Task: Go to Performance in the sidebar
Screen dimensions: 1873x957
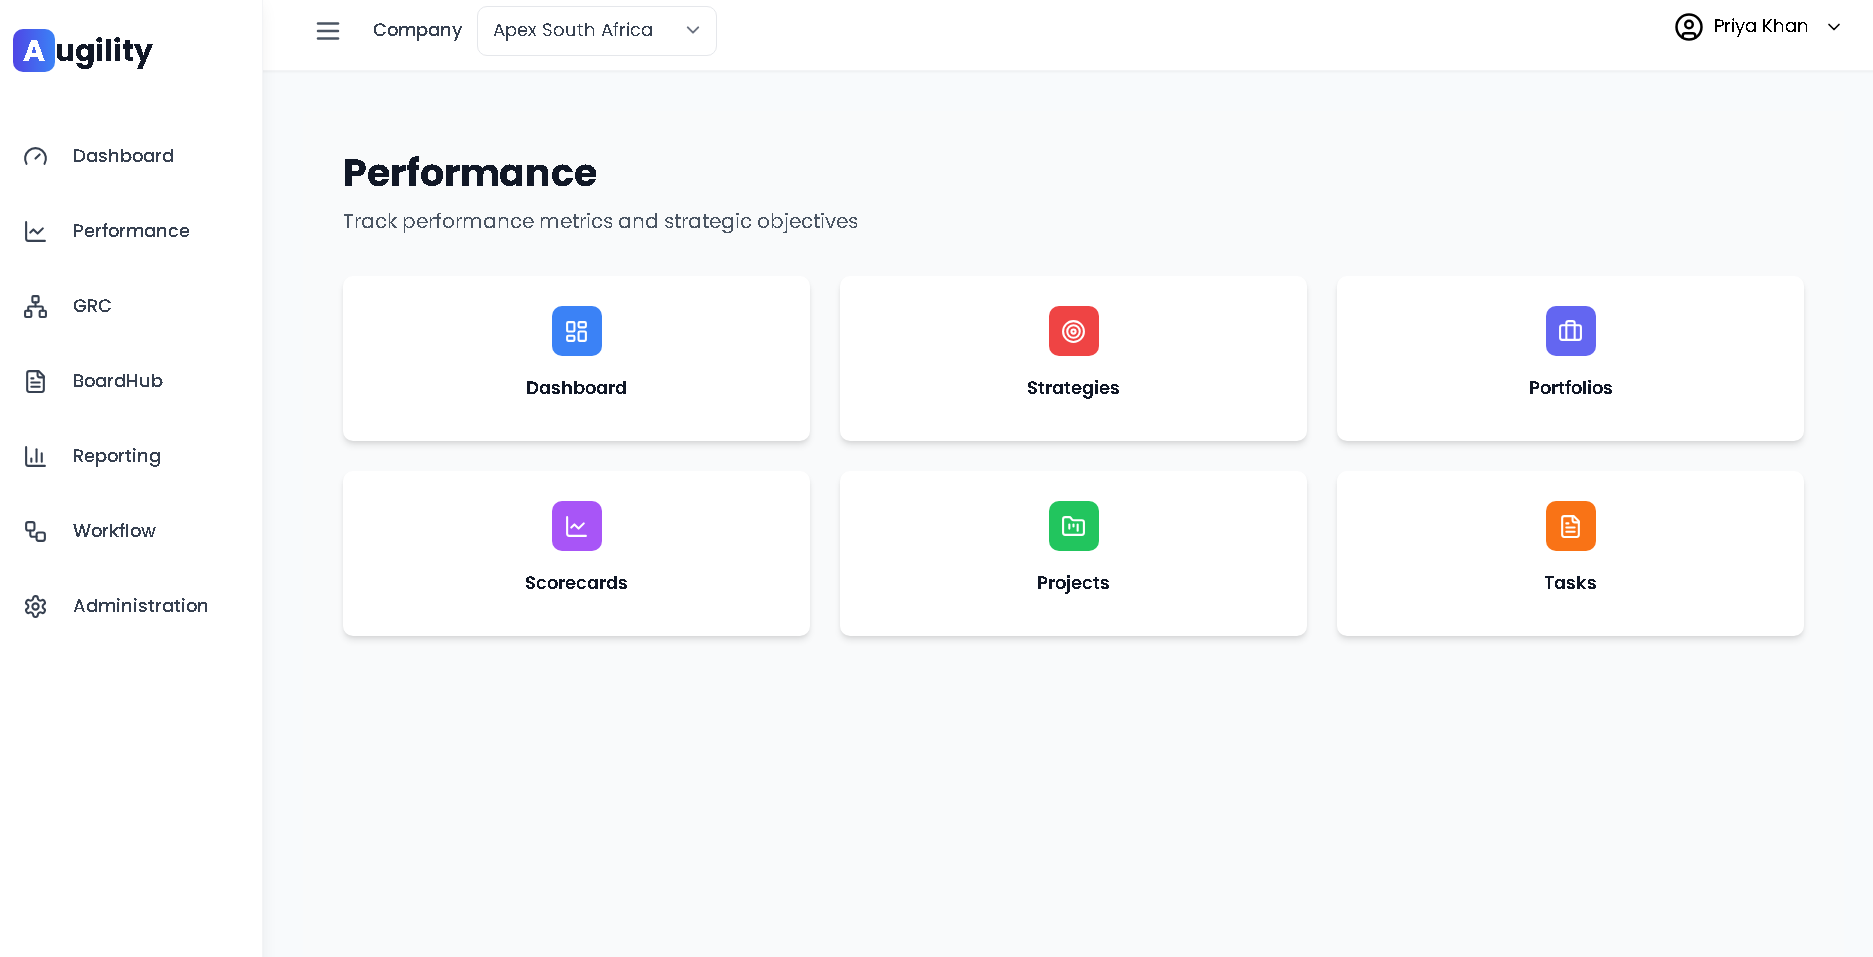Action: [x=131, y=231]
